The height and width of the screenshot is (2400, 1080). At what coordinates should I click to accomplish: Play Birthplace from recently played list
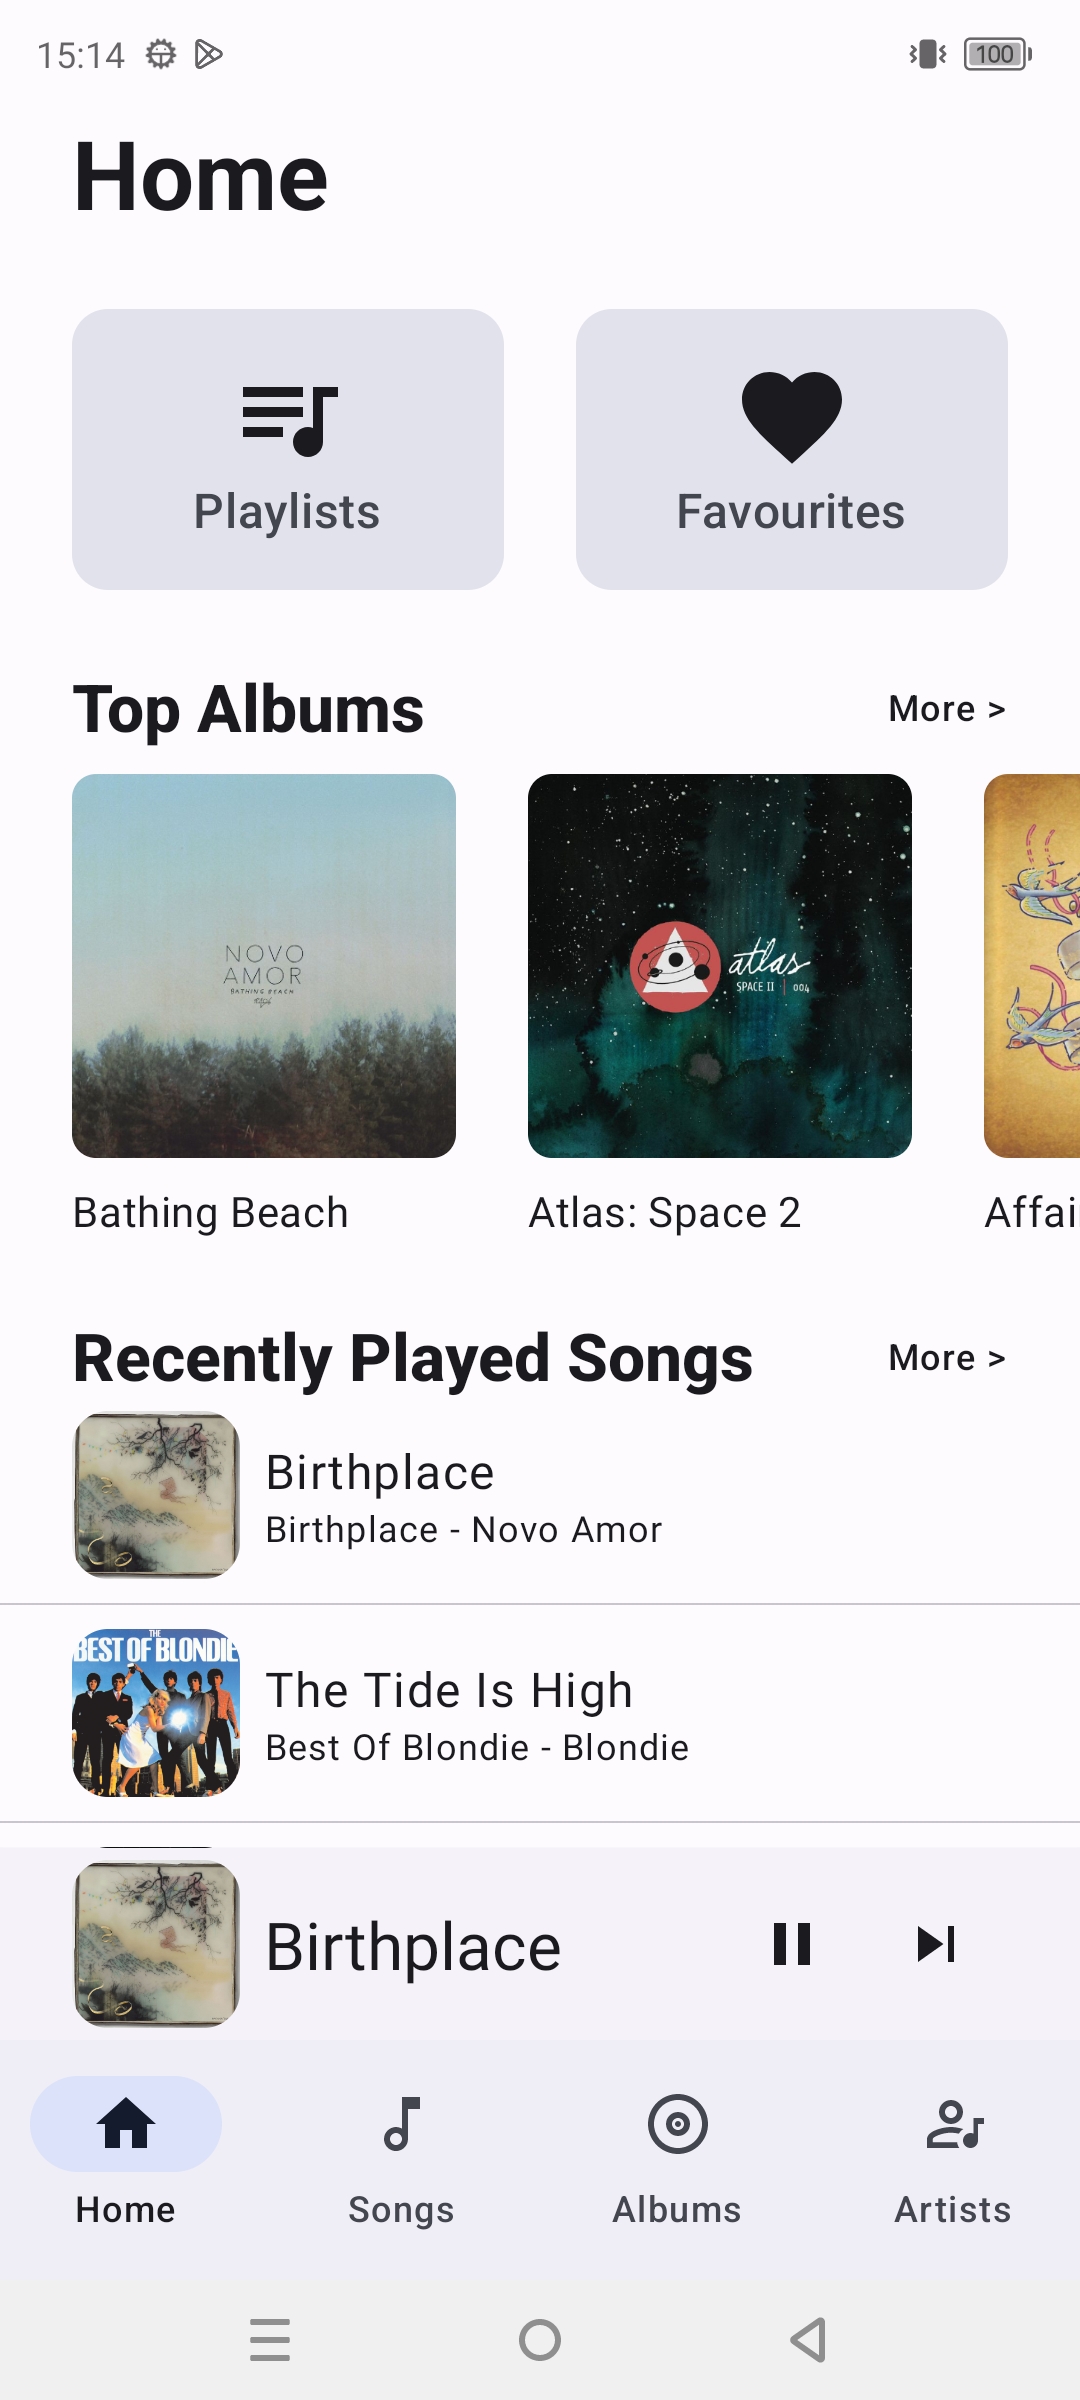click(x=540, y=1496)
